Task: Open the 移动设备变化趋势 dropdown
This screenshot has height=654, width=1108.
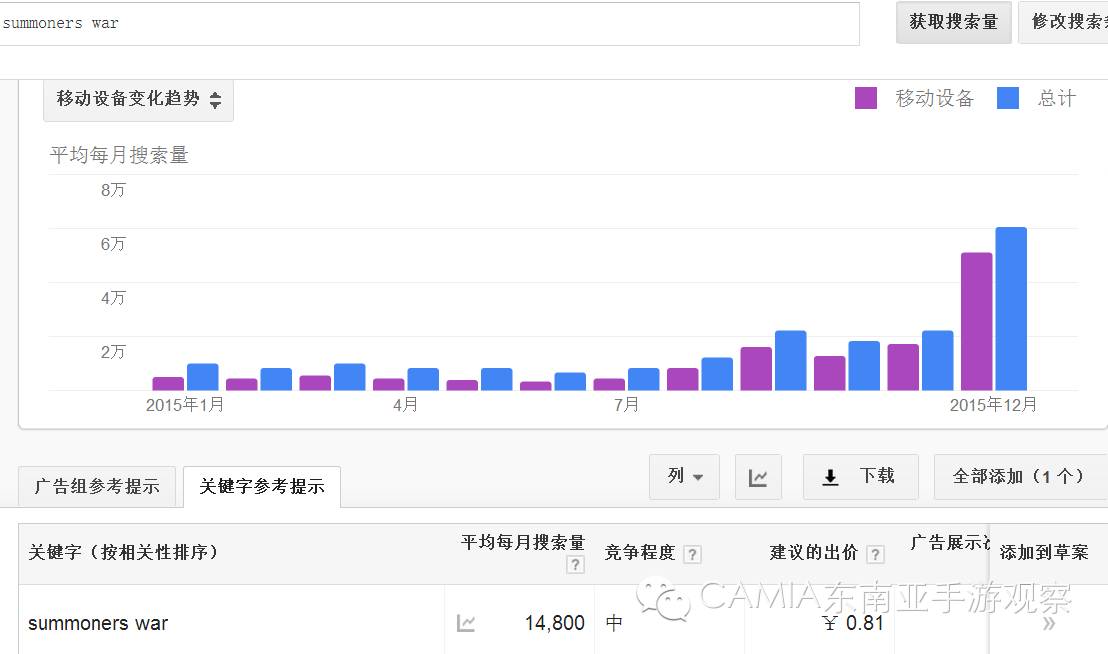Action: point(138,100)
